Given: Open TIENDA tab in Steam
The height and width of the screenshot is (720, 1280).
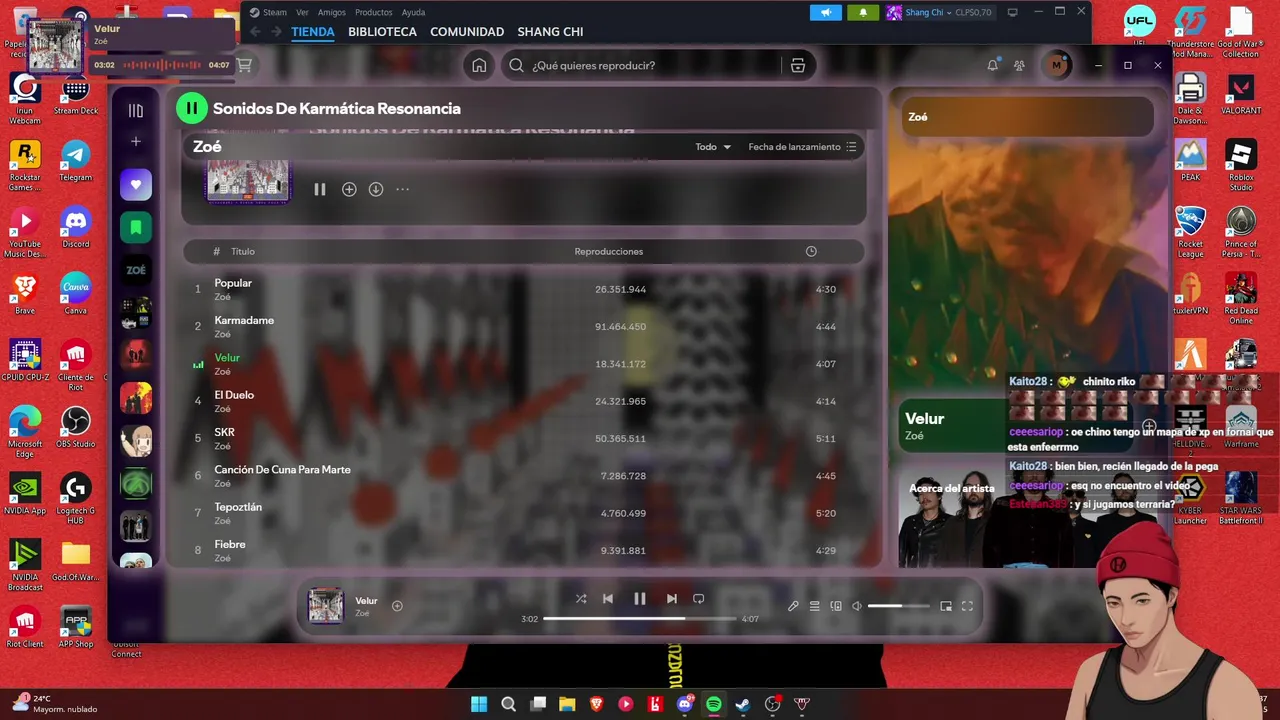Looking at the screenshot, I should (313, 32).
